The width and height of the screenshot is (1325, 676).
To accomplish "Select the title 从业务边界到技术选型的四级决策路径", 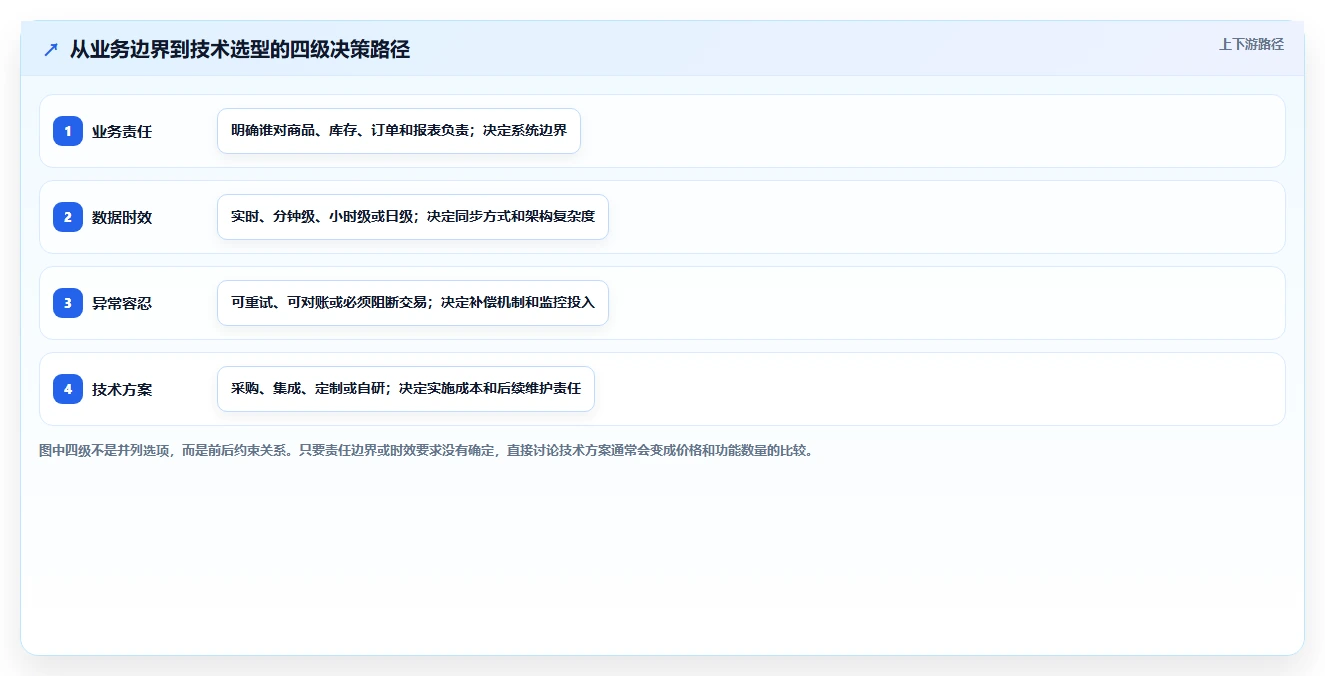I will pos(240,49).
